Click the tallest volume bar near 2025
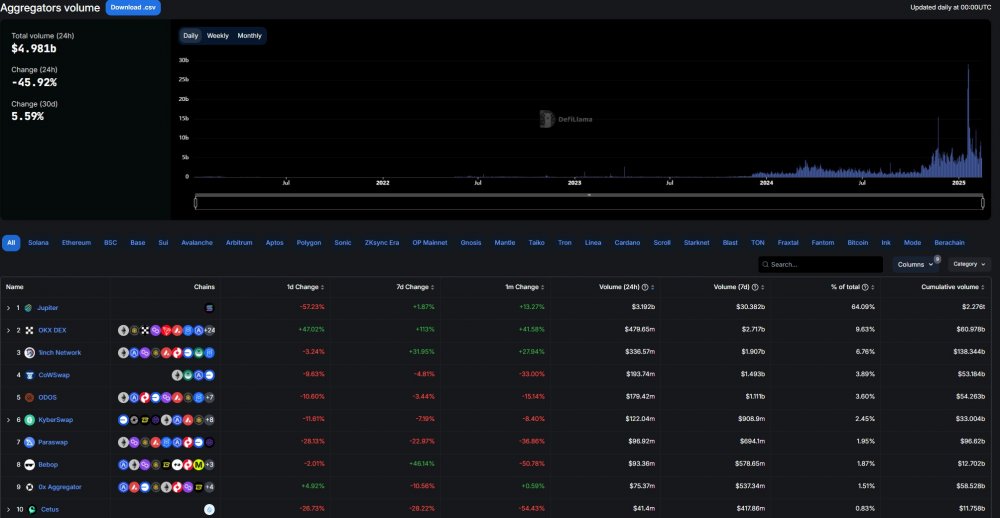Screen dimensions: 1000x518 [968, 121]
